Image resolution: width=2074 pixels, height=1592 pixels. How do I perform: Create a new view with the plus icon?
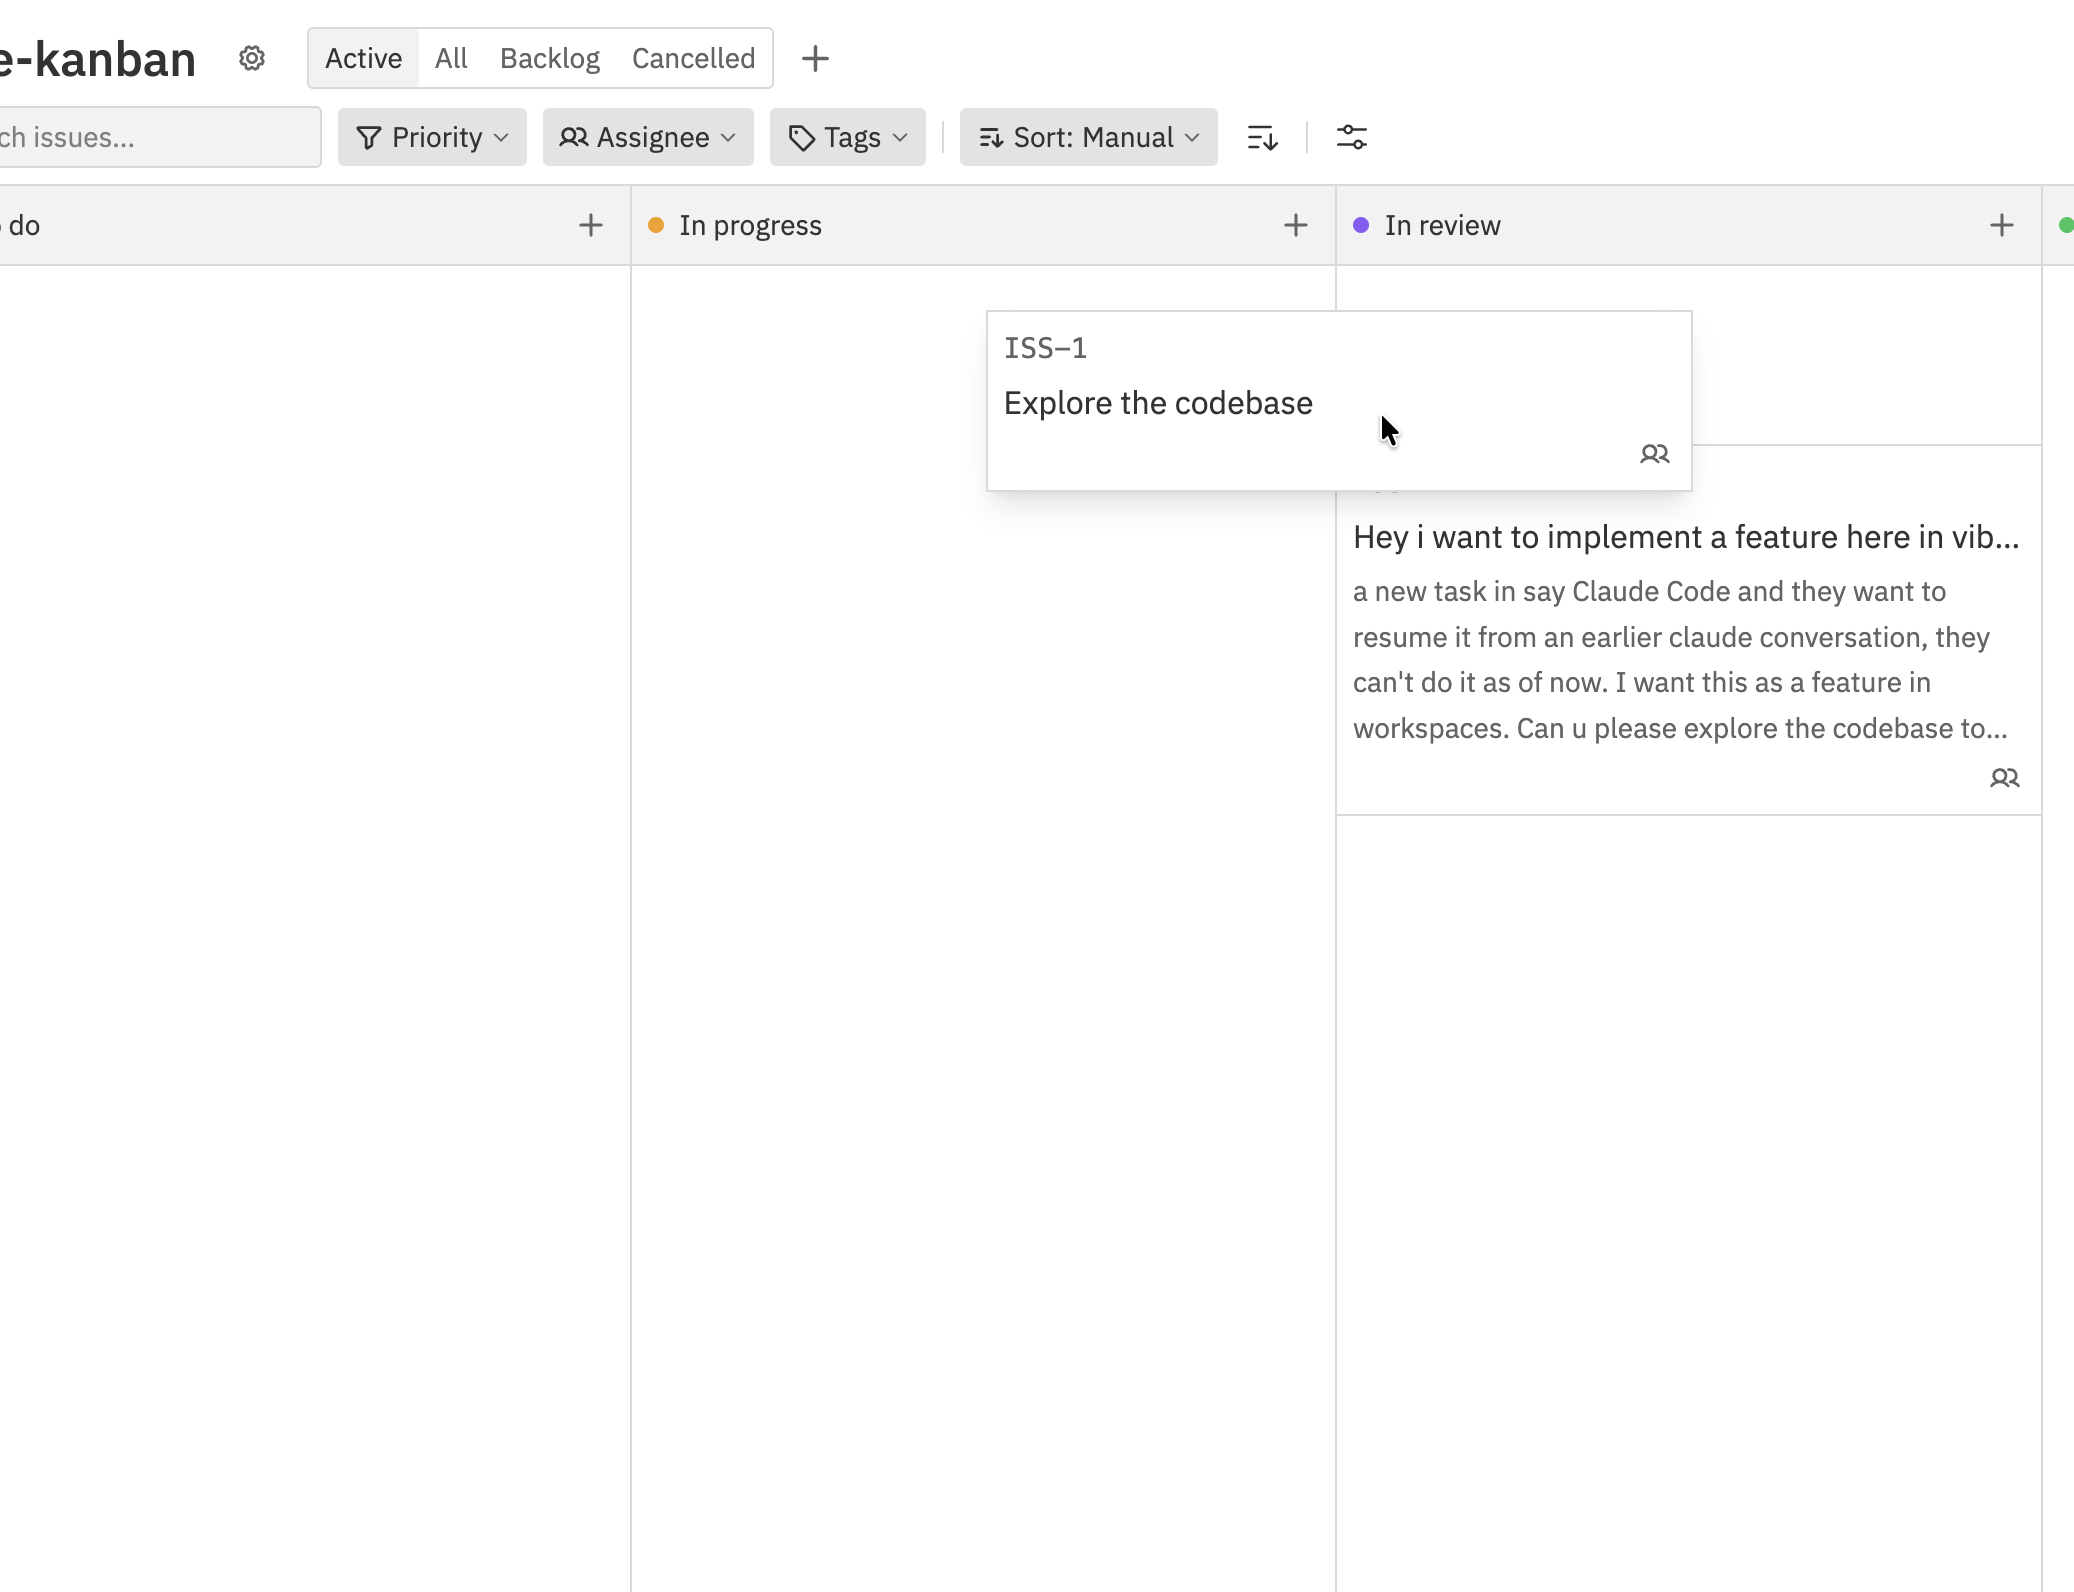pos(815,58)
